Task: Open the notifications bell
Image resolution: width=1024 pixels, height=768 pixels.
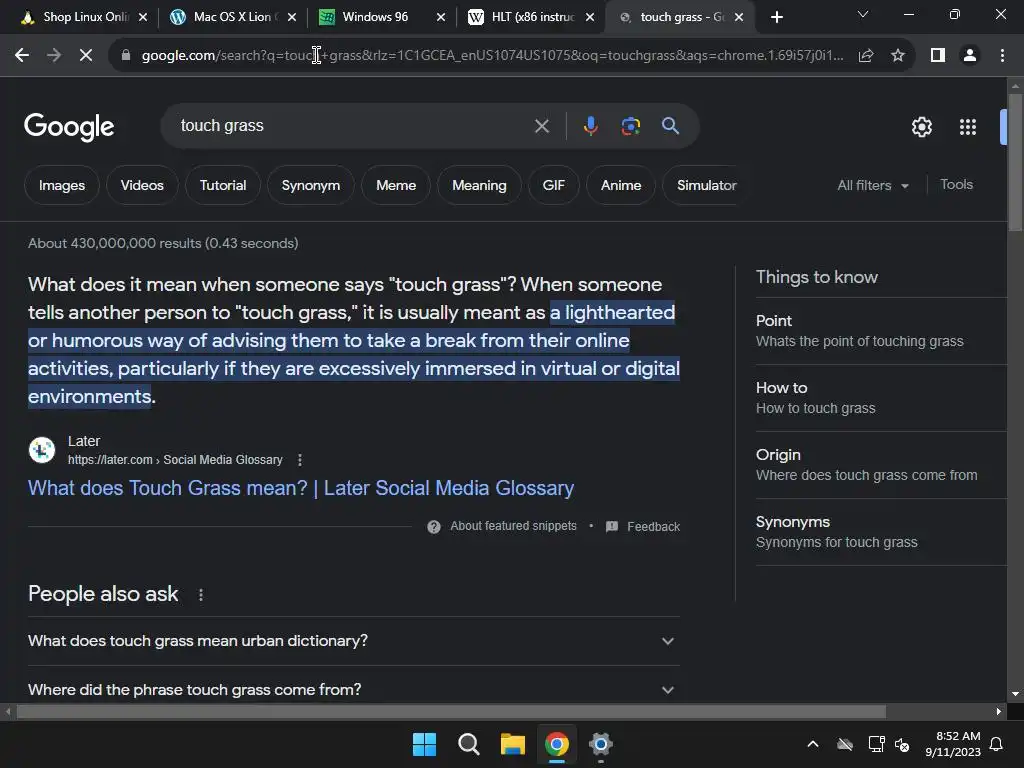Action: (997, 744)
